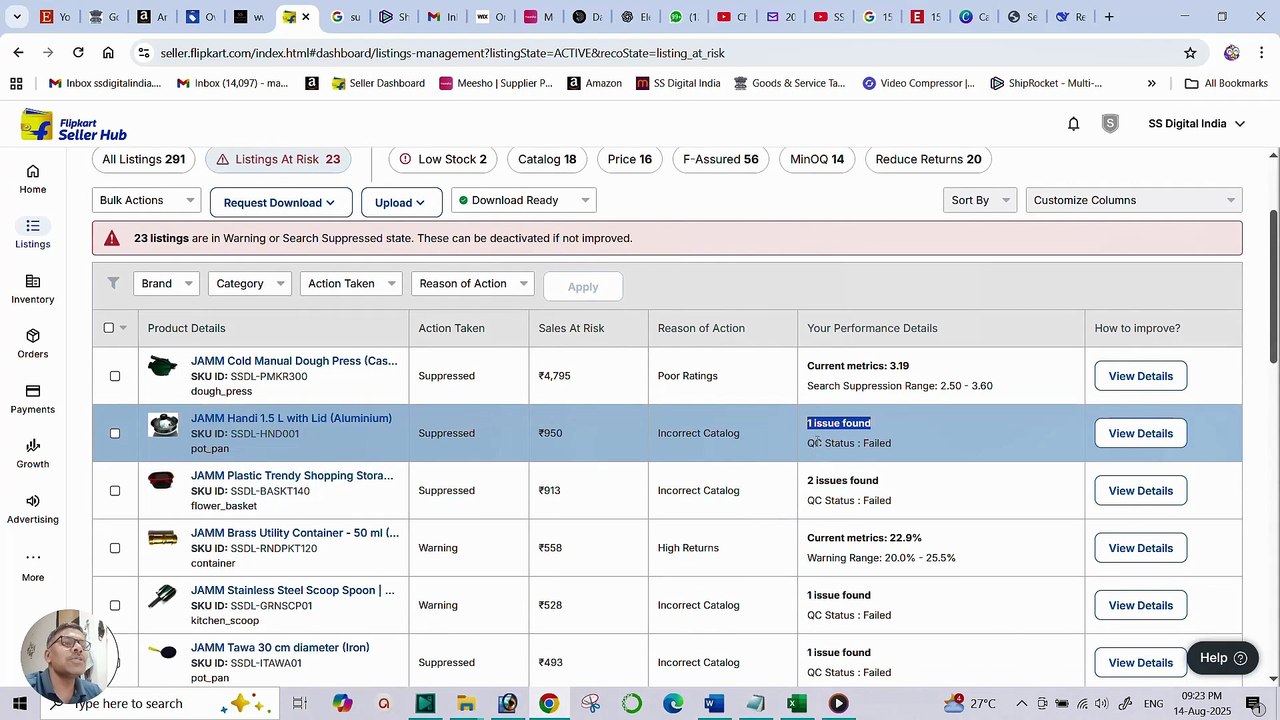This screenshot has width=1280, height=720.
Task: Open the Action Taken filter dropdown
Action: [x=351, y=284]
